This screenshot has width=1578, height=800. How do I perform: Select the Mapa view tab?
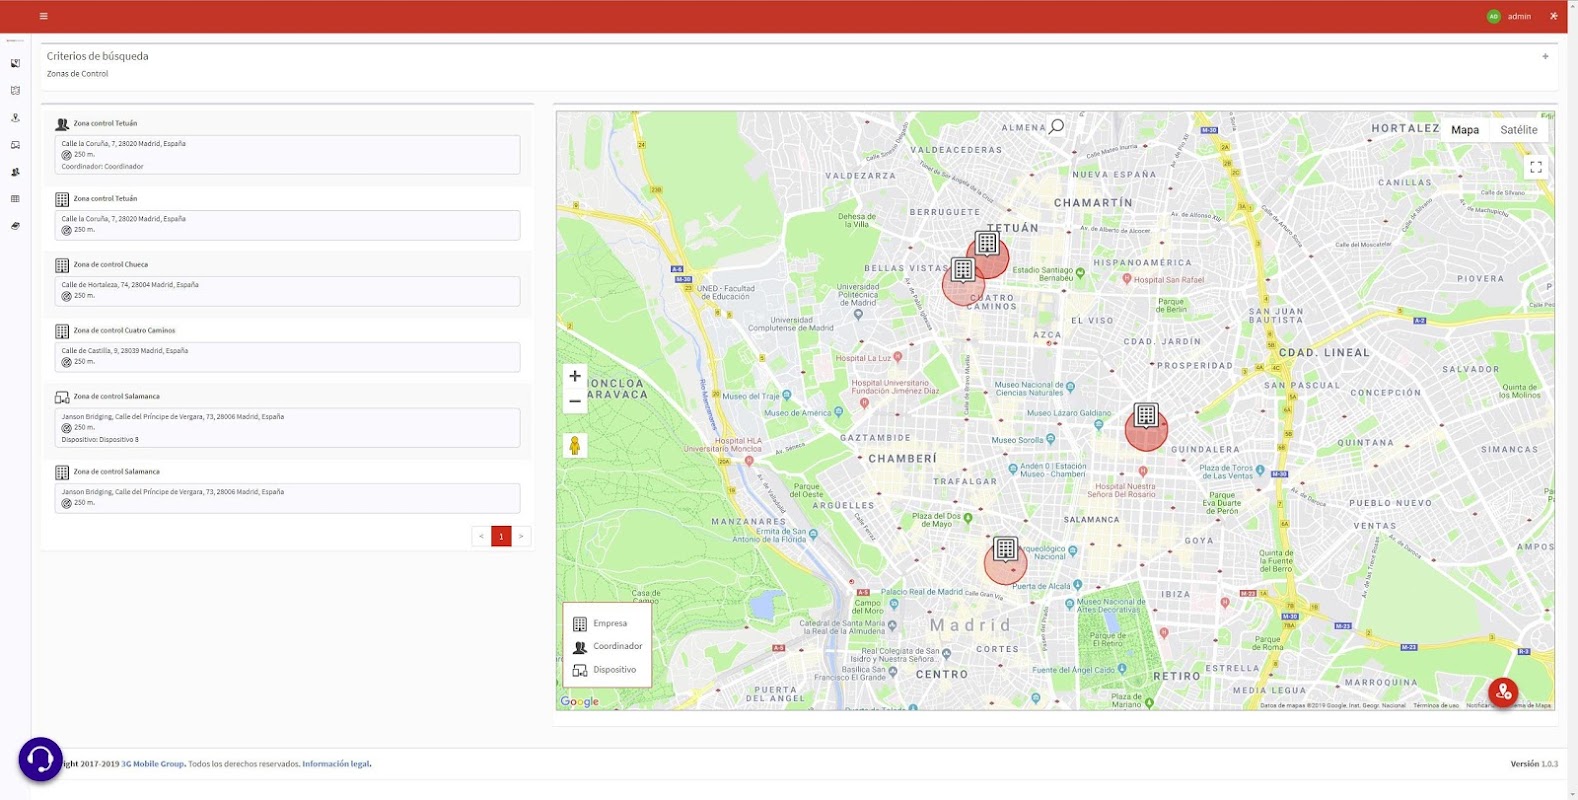click(1464, 130)
